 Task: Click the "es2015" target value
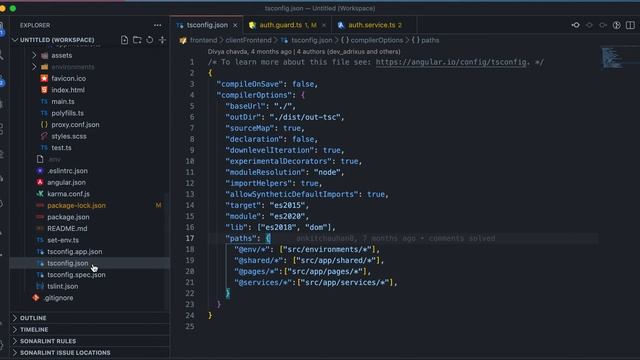287,205
